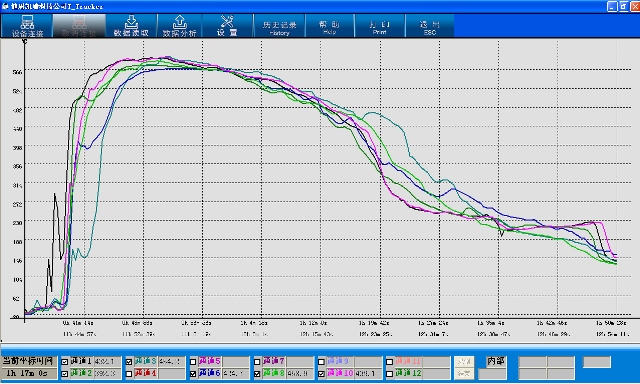
Task: Enable the green channel 12 checkbox
Action: [x=389, y=374]
